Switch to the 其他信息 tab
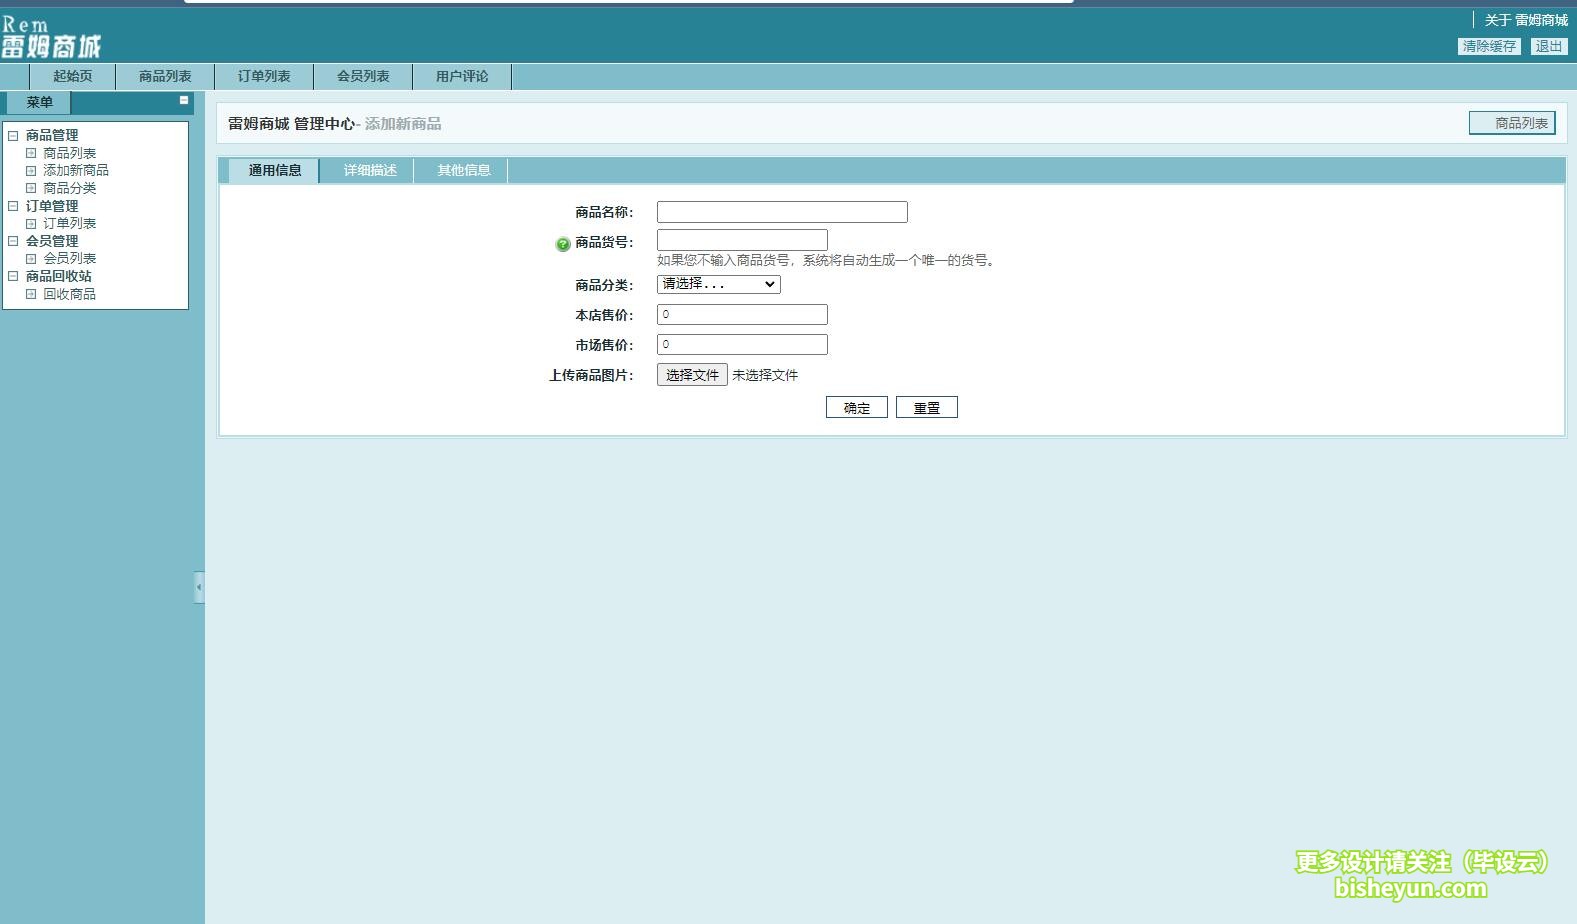This screenshot has height=924, width=1577. point(464,171)
